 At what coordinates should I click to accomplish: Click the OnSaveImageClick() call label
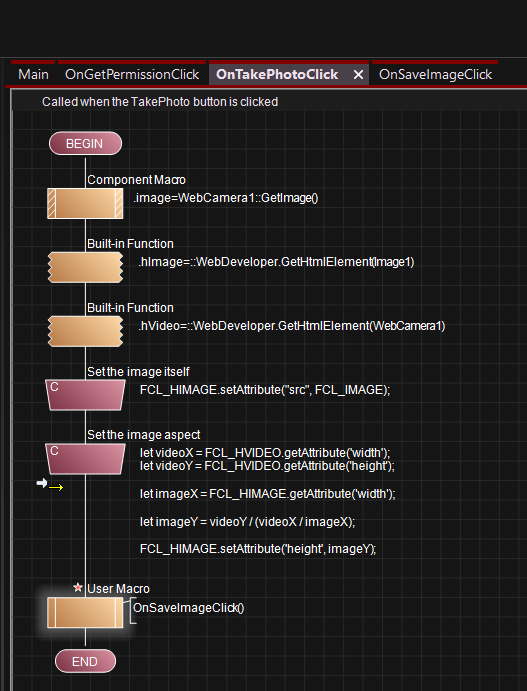click(189, 608)
